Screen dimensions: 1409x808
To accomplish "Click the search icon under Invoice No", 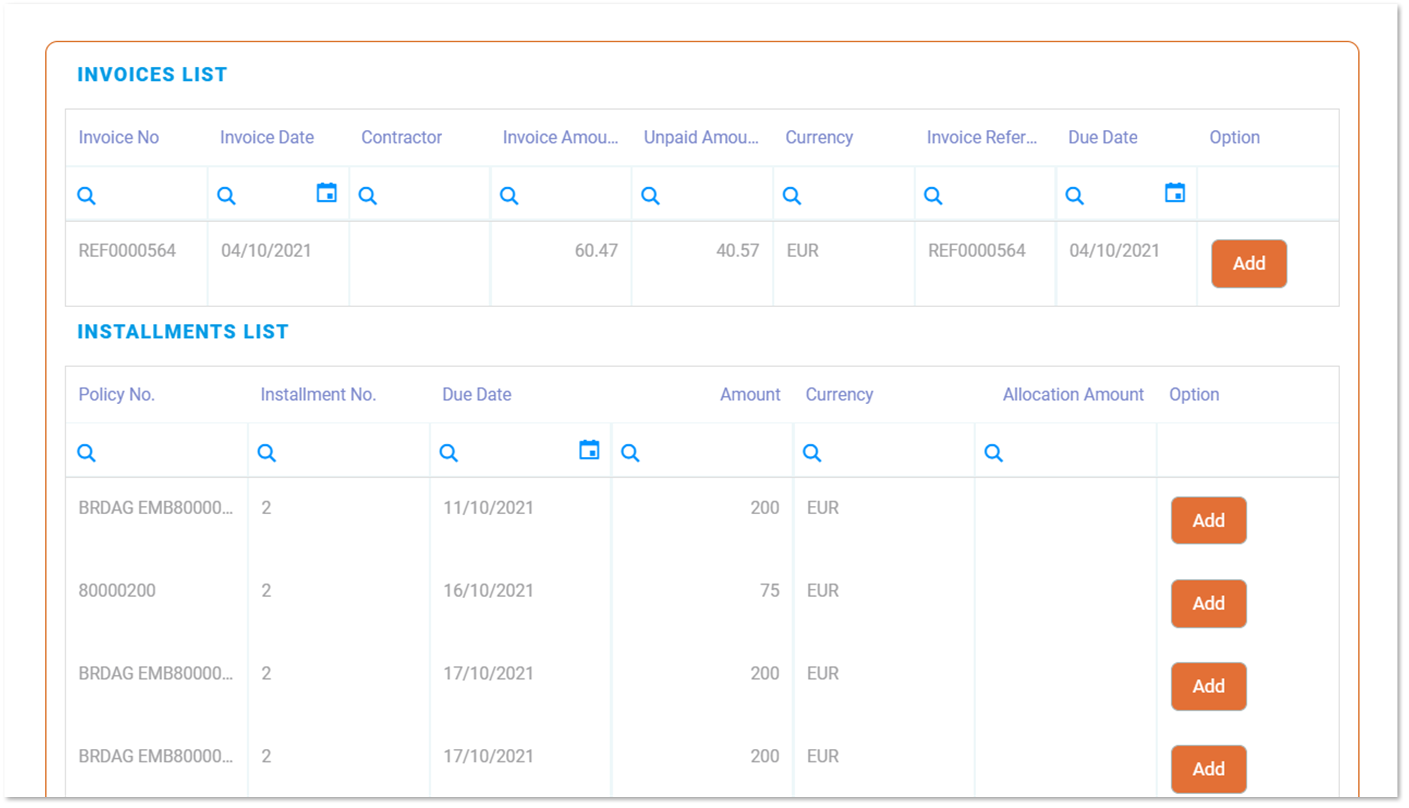I will click(x=87, y=196).
